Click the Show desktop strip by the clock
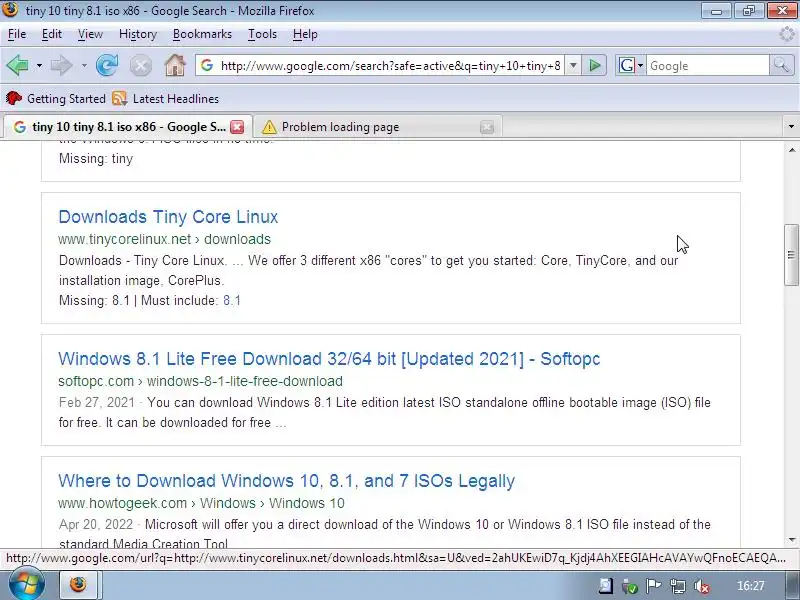The height and width of the screenshot is (600, 800). [x=792, y=586]
